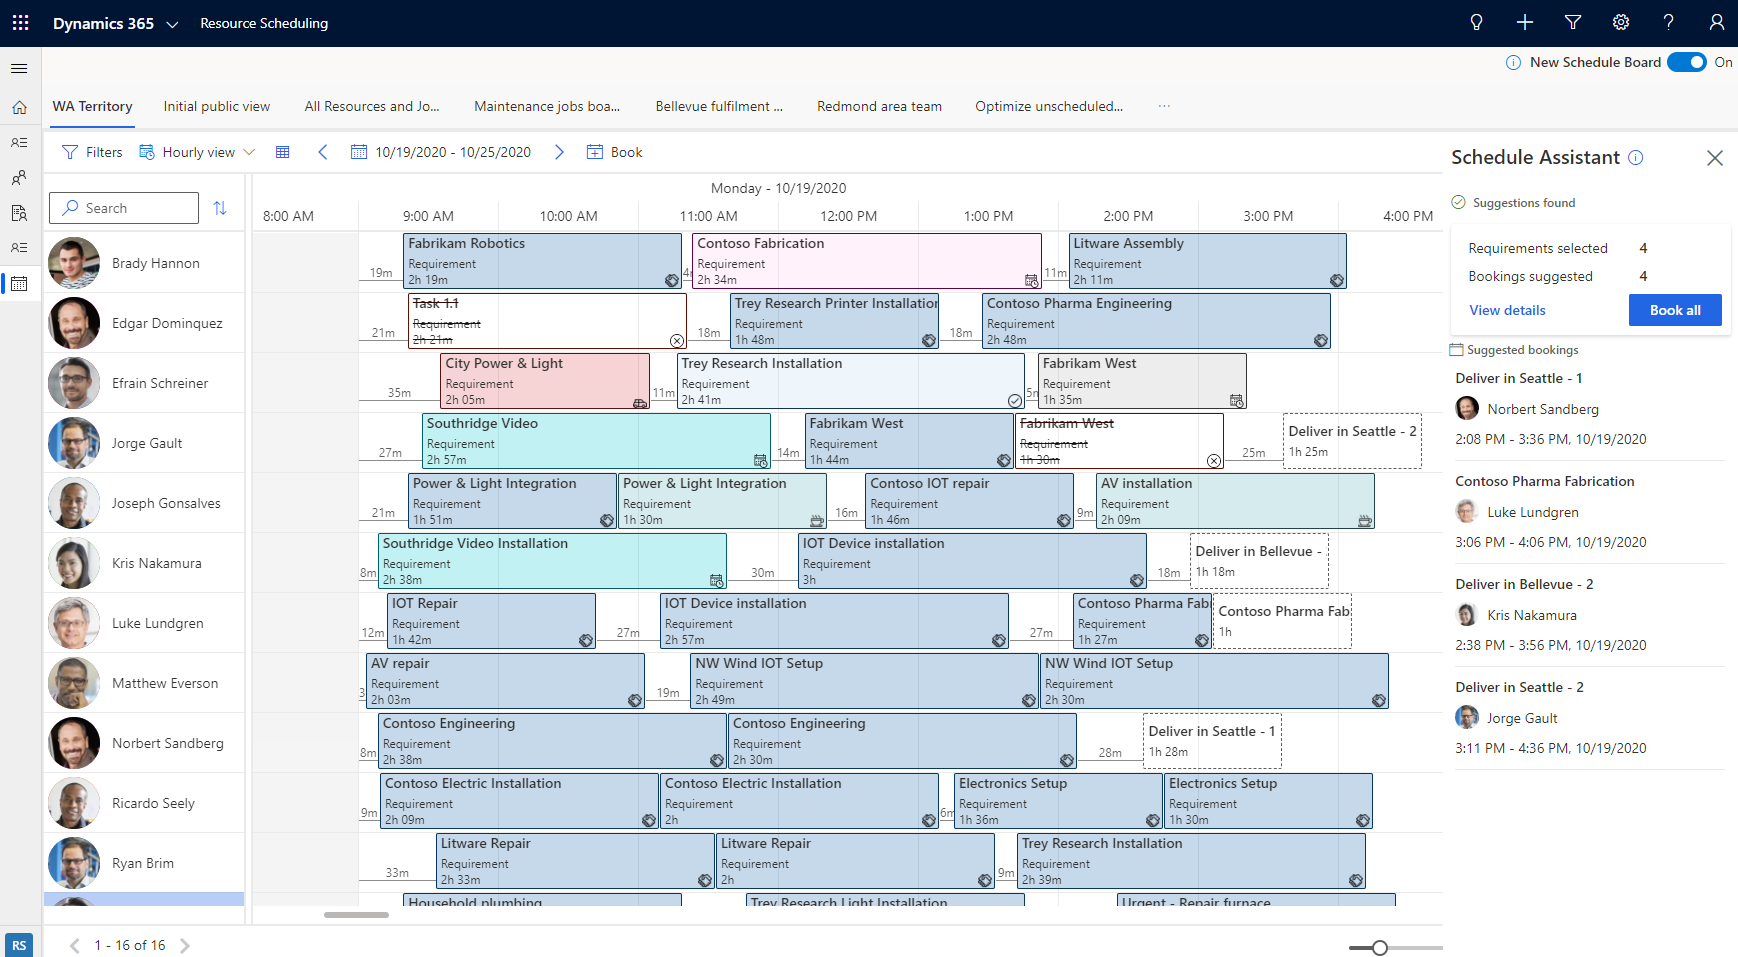Image resolution: width=1738 pixels, height=957 pixels.
Task: Switch to Initial public view tab
Action: click(217, 106)
